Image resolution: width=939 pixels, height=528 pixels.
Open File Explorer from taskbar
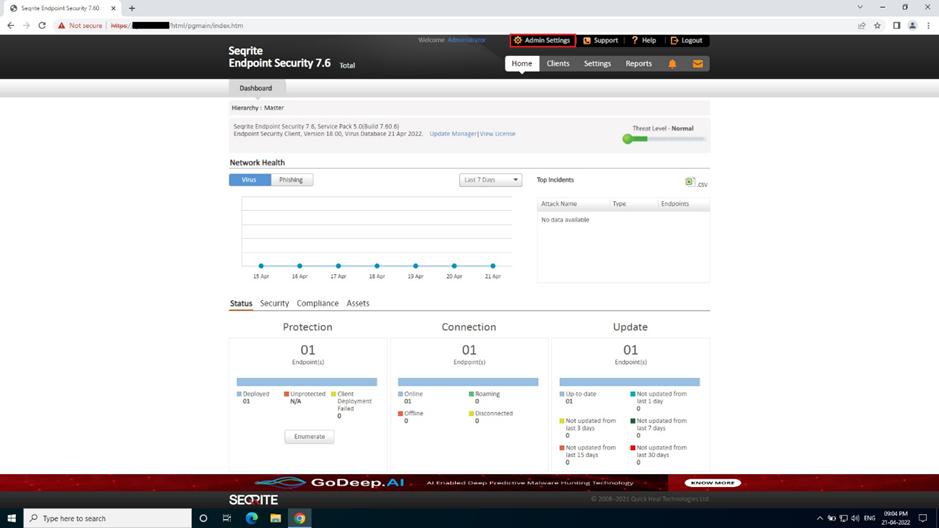(x=275, y=518)
